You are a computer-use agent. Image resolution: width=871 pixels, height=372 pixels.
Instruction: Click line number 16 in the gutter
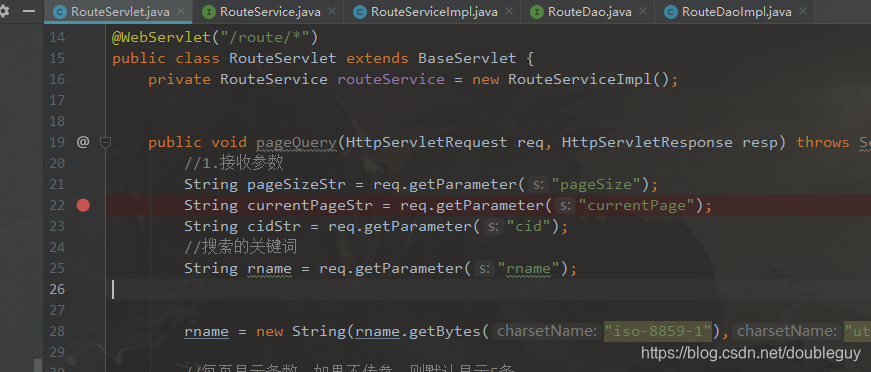point(58,79)
